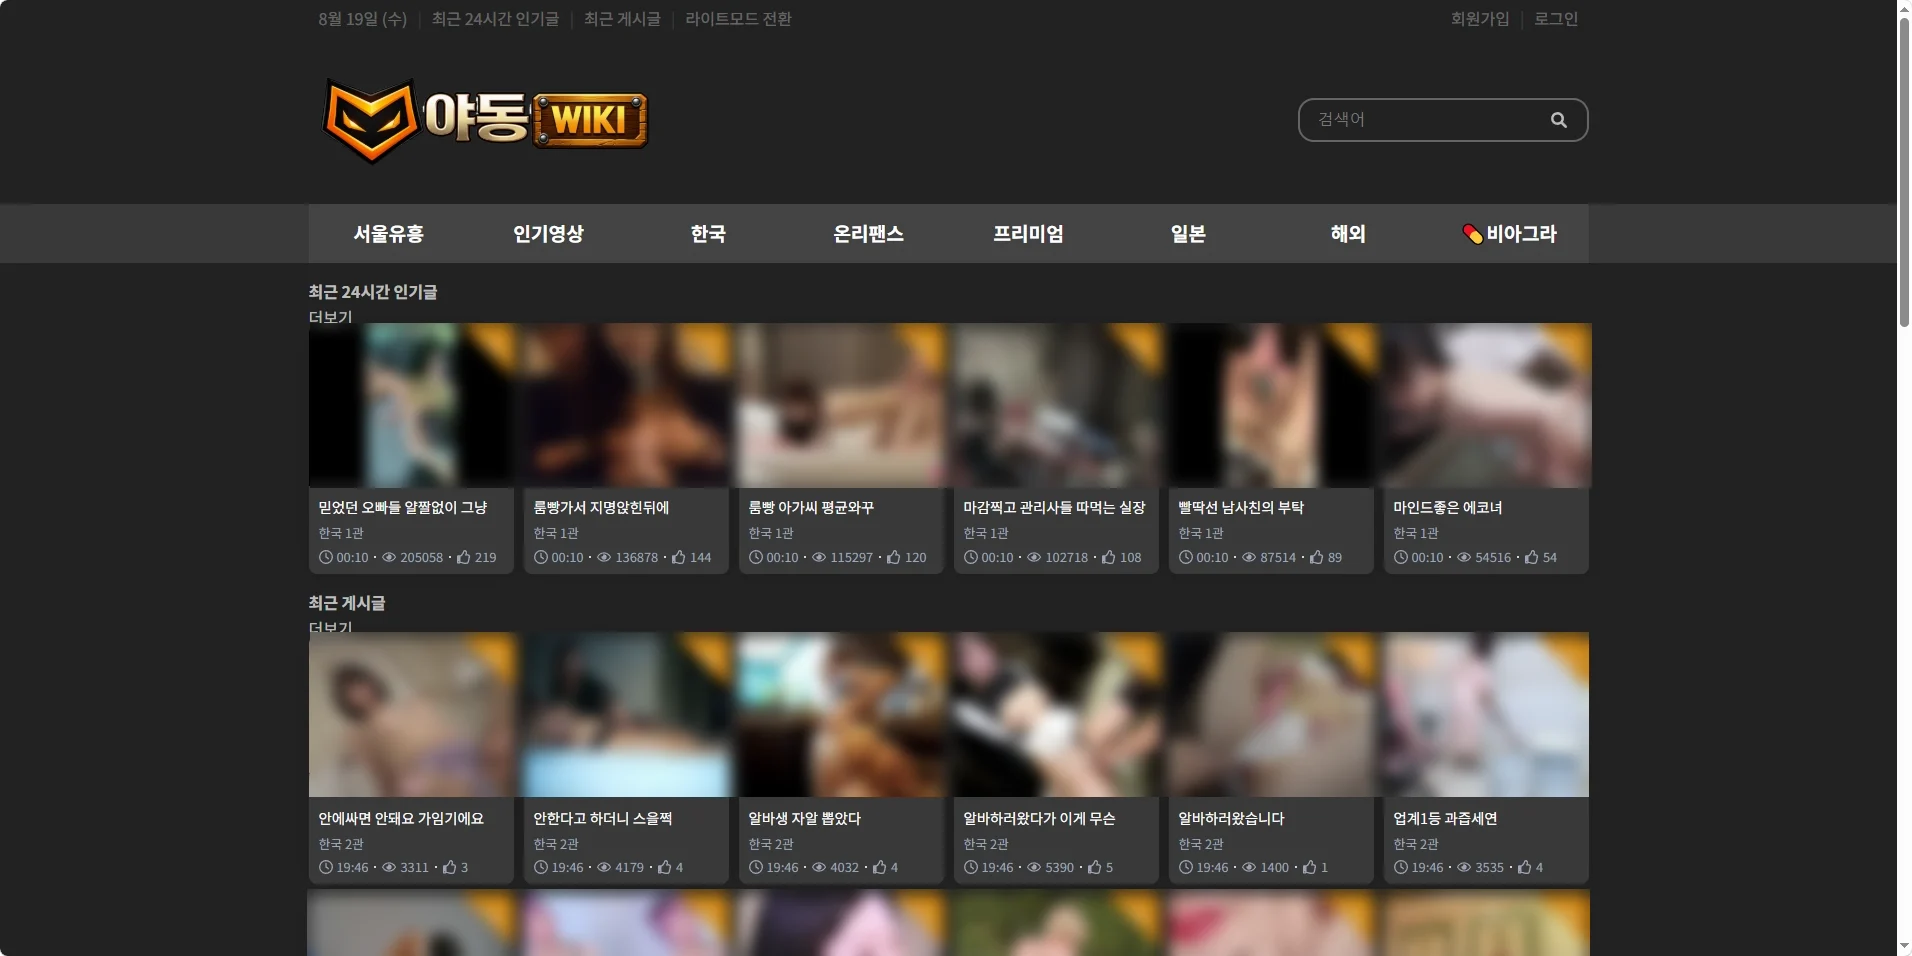Select the 한국 menu item
This screenshot has width=1912, height=956.
coord(708,234)
